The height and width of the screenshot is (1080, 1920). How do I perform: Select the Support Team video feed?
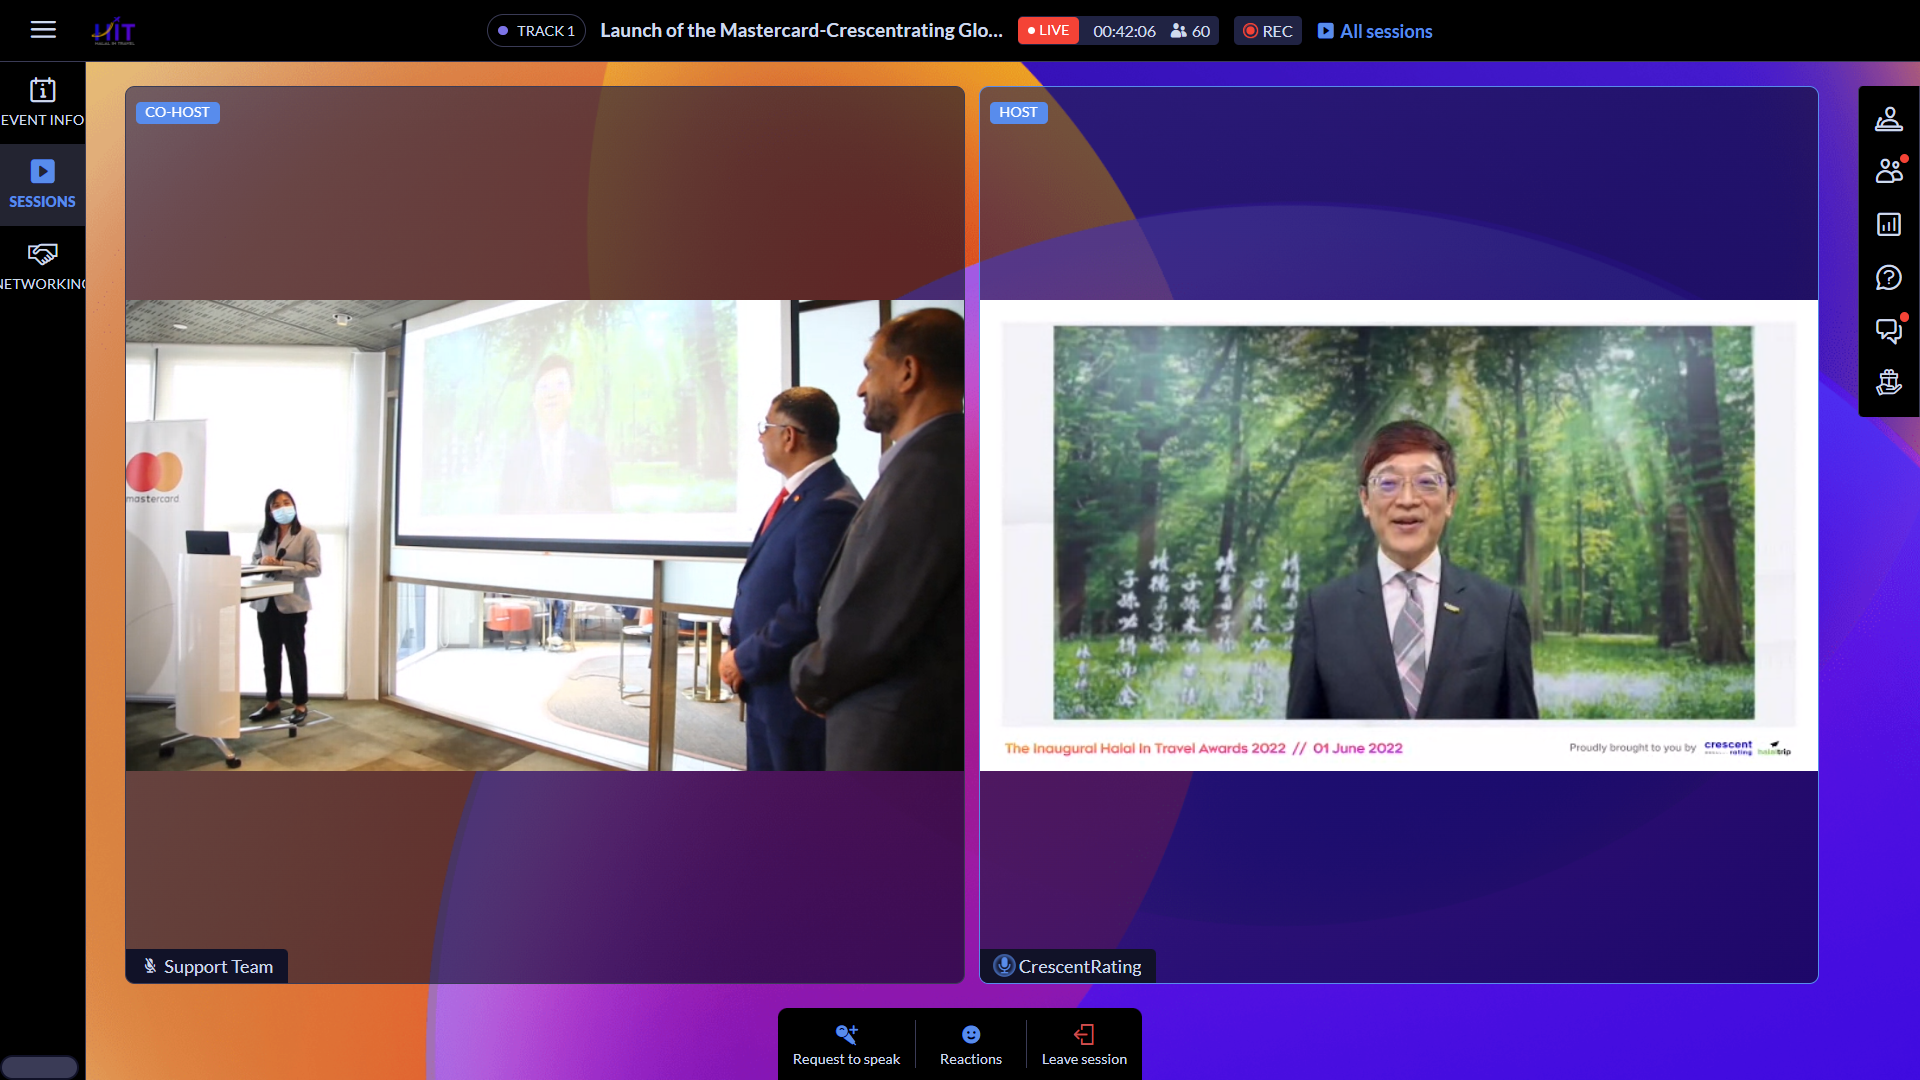[x=545, y=535]
